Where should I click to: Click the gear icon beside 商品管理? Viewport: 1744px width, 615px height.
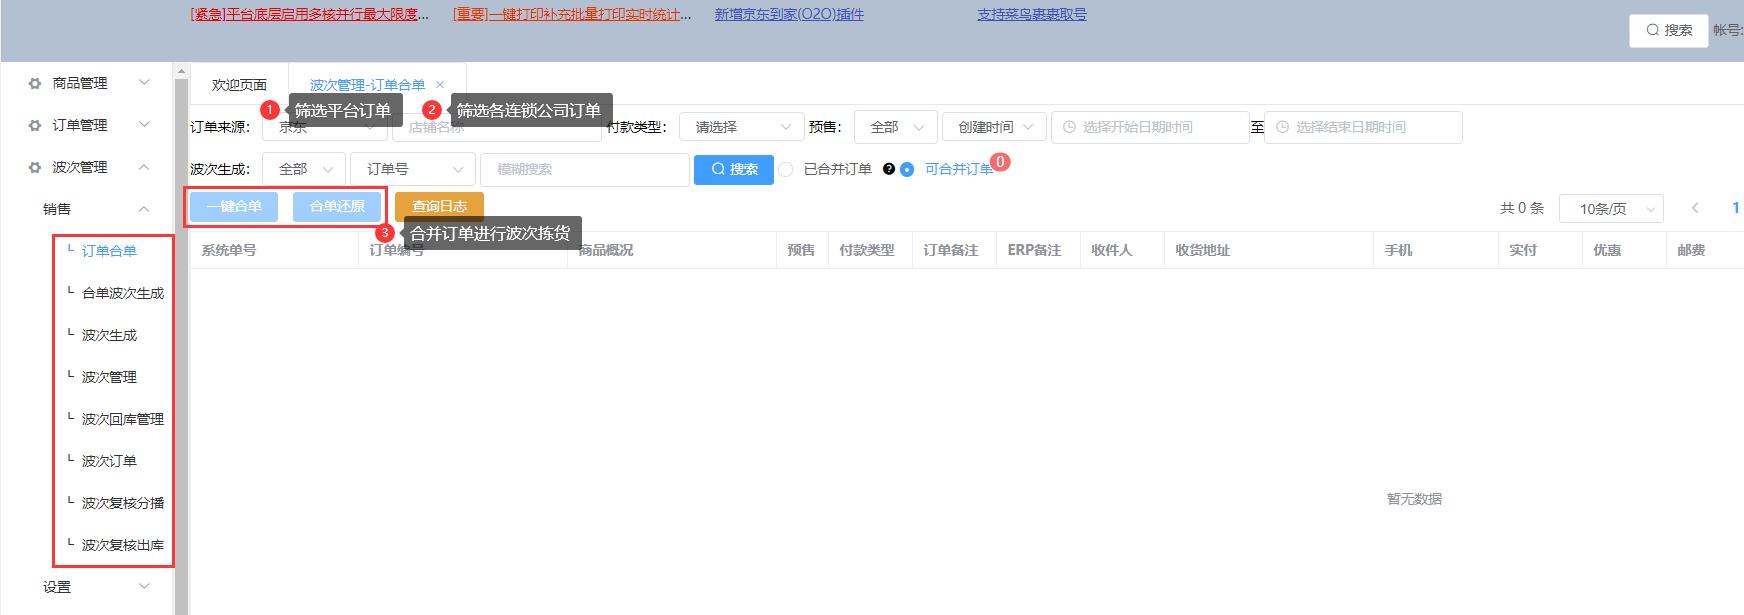(x=35, y=83)
